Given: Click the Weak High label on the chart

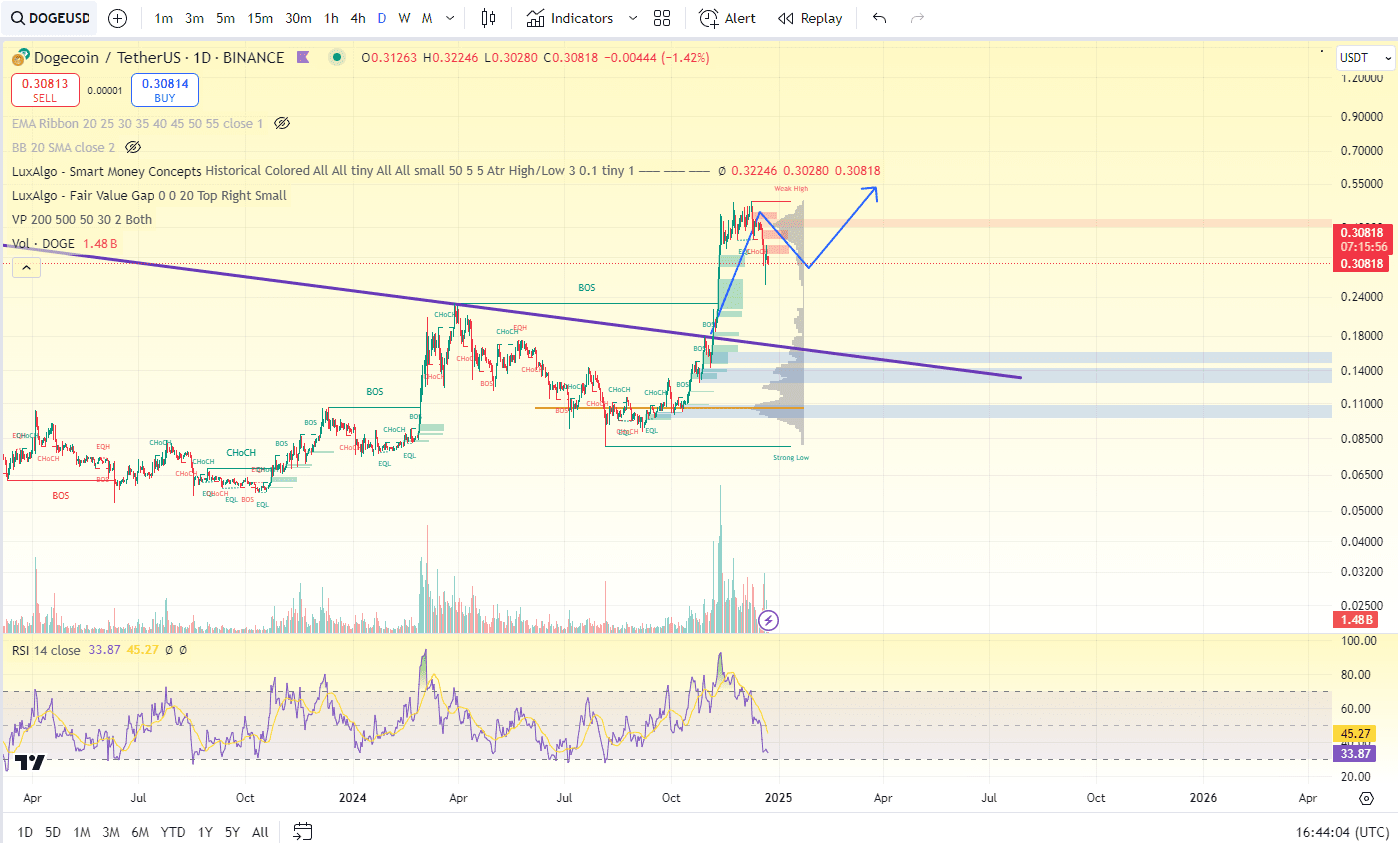Looking at the screenshot, I should click(x=791, y=188).
